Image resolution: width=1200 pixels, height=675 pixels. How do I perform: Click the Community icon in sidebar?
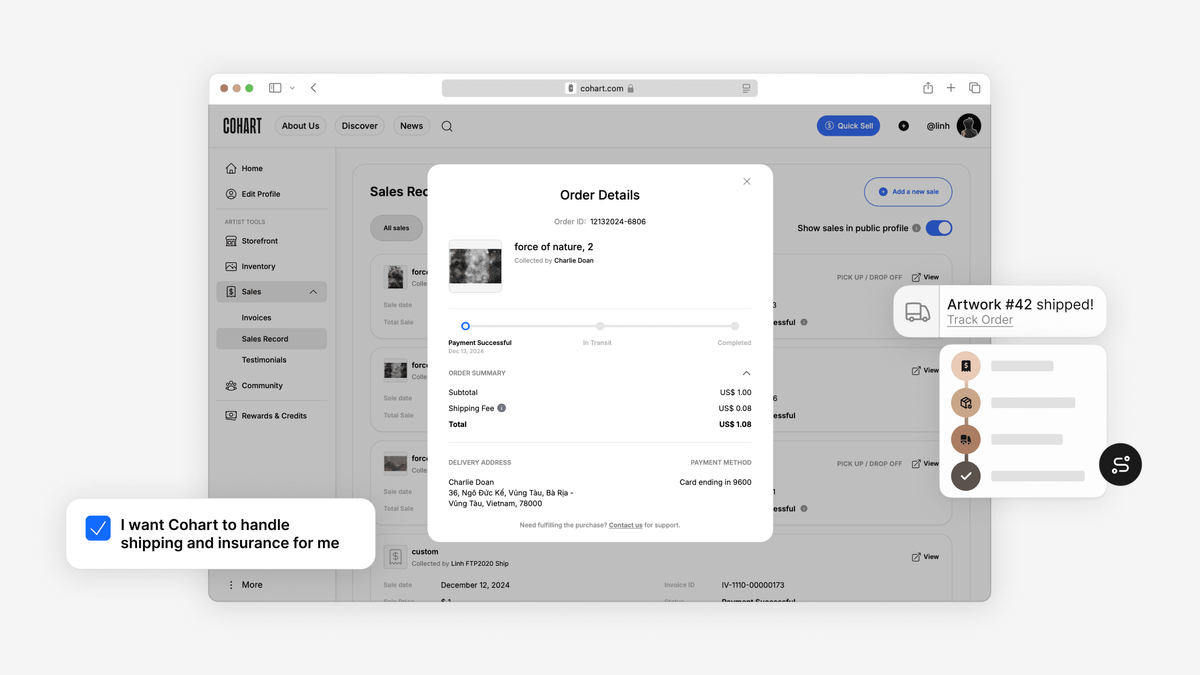tap(231, 385)
